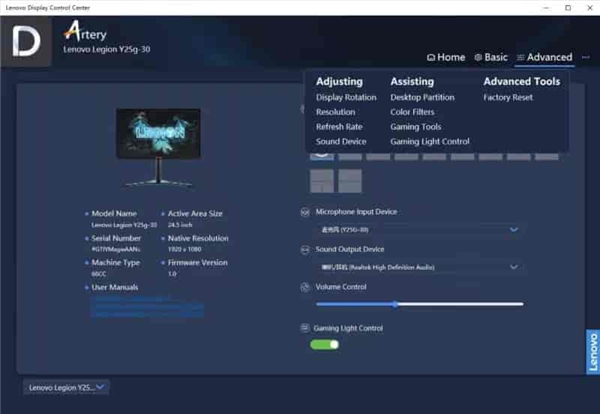This screenshot has height=414, width=600.
Task: Choose Resolution in the Adjusting menu
Action: [336, 112]
